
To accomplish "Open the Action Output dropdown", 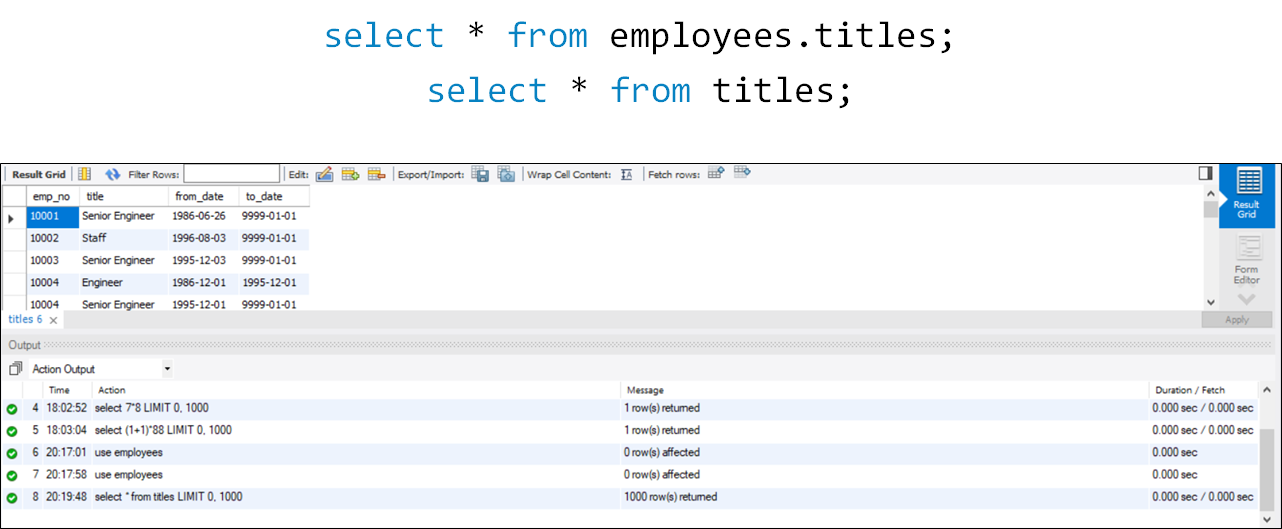I will click(101, 369).
